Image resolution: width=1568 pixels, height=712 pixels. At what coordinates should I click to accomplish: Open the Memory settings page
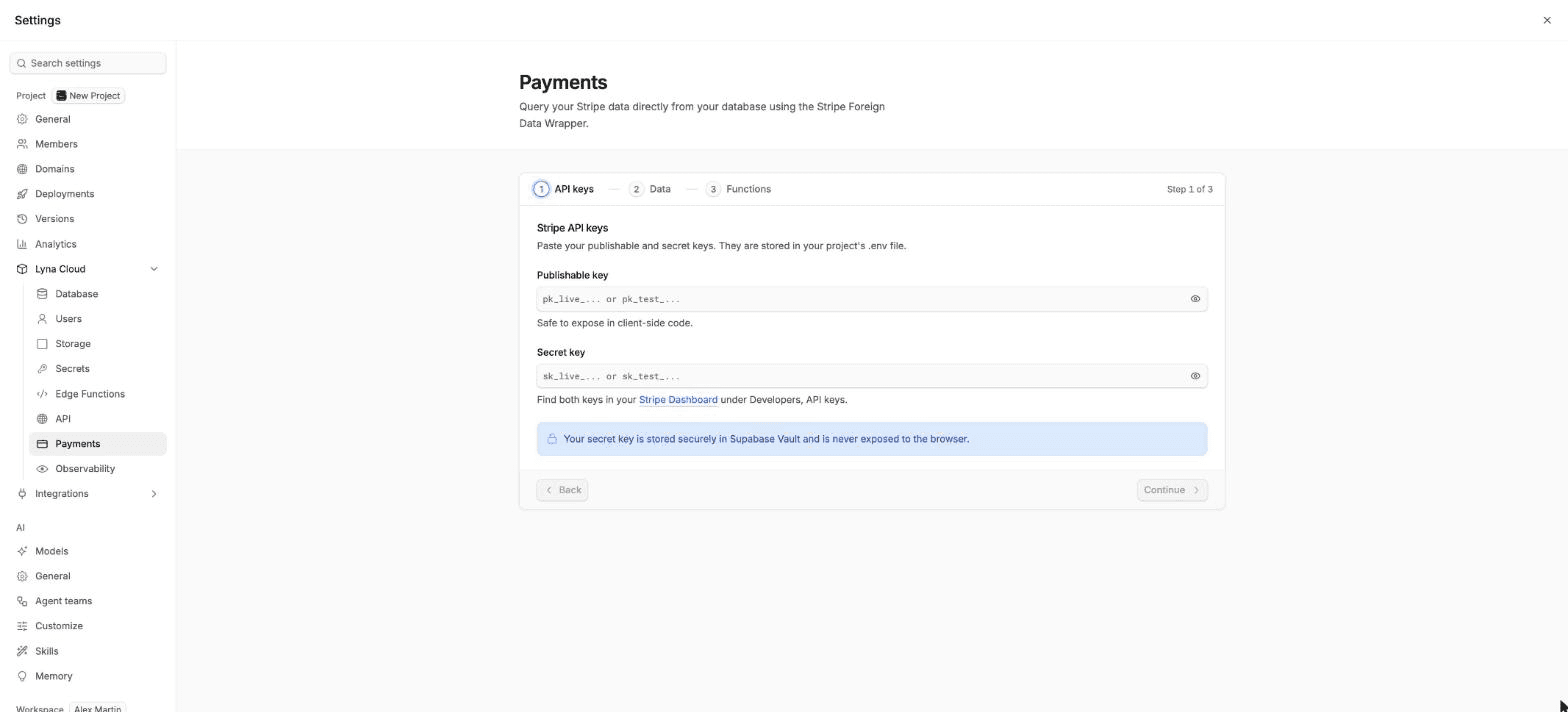pyautogui.click(x=88, y=676)
